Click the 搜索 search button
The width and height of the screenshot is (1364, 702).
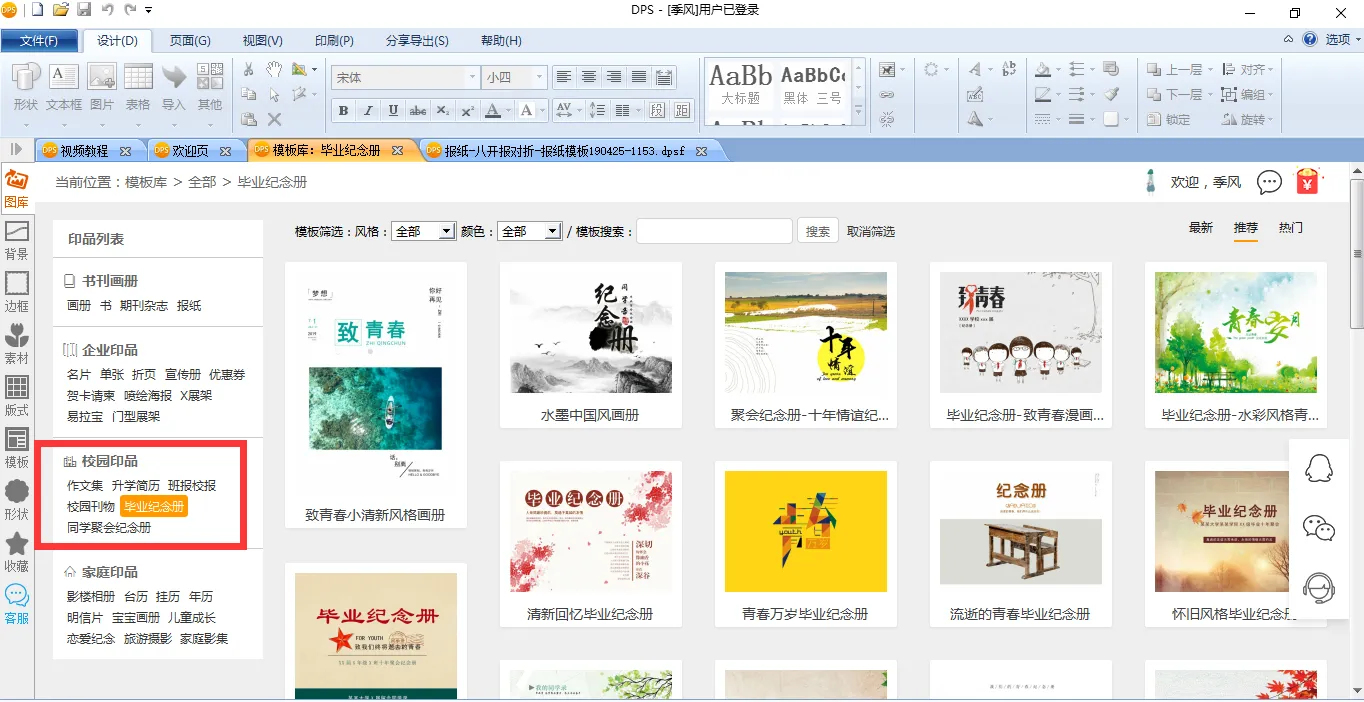click(818, 231)
